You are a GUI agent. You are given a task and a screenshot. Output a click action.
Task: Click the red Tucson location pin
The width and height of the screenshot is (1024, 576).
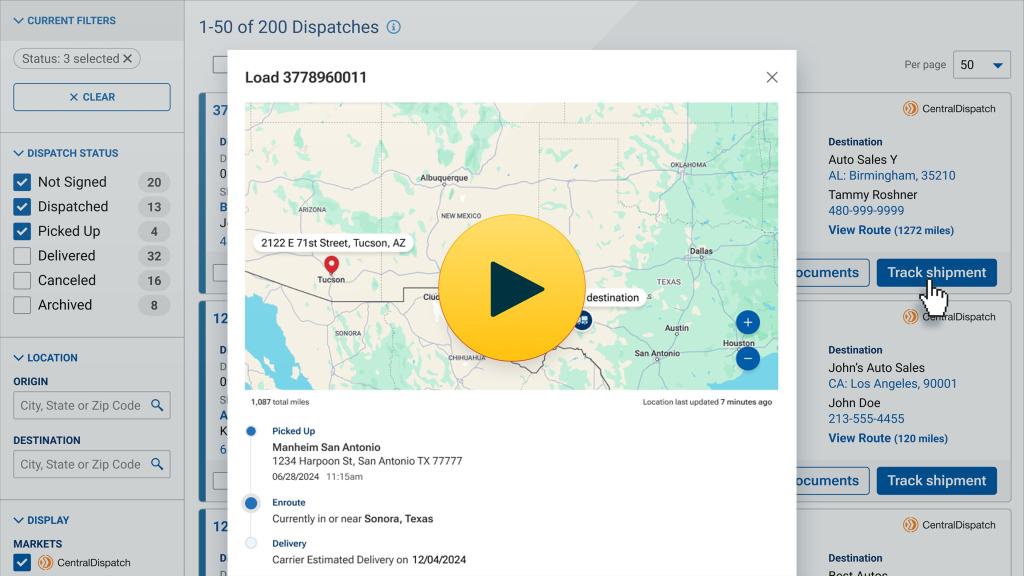pyautogui.click(x=331, y=265)
